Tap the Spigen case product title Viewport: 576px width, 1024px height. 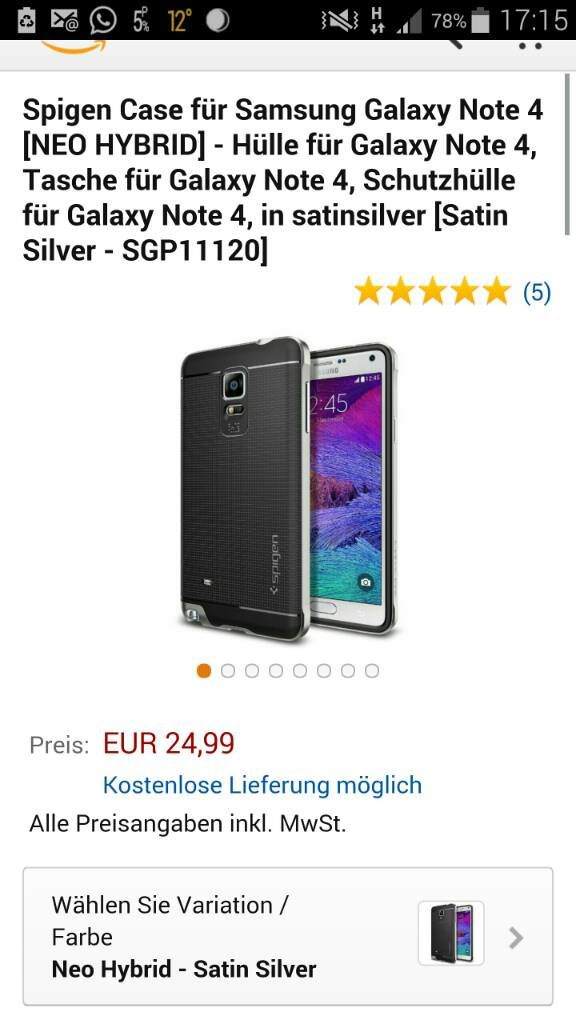pyautogui.click(x=283, y=180)
